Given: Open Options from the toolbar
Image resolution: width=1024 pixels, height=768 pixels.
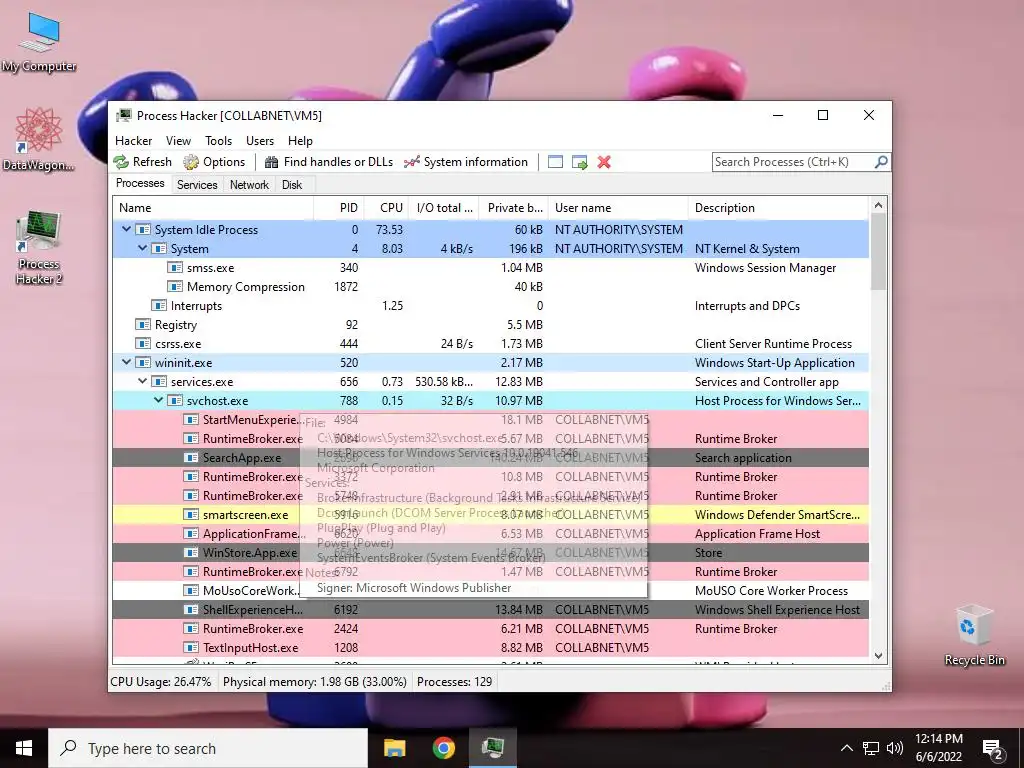Looking at the screenshot, I should coord(214,162).
